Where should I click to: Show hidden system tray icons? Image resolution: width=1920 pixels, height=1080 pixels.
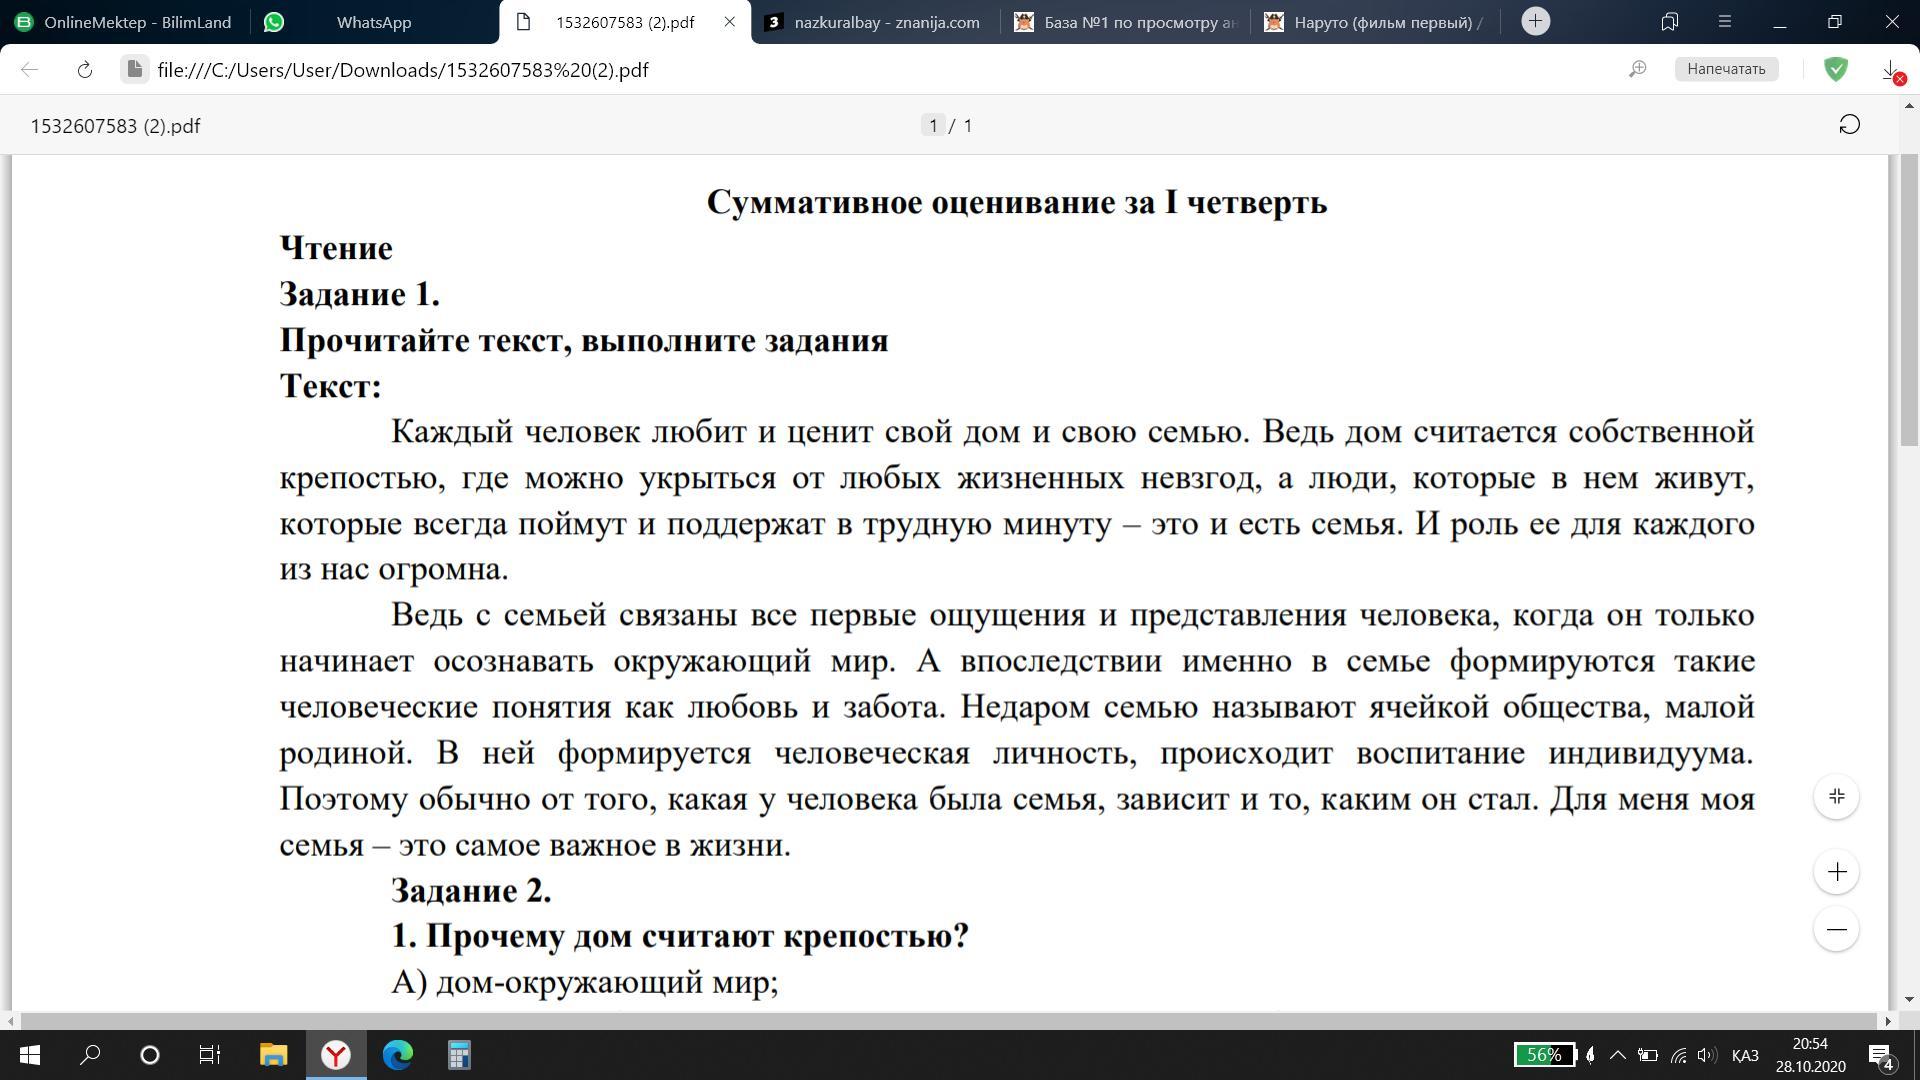tap(1618, 1055)
